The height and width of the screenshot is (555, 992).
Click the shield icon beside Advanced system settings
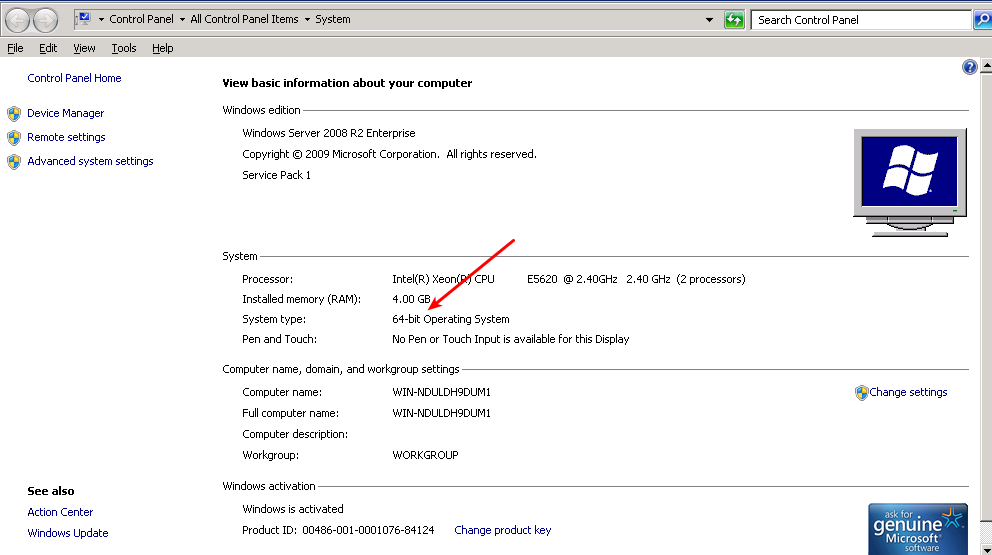point(14,162)
